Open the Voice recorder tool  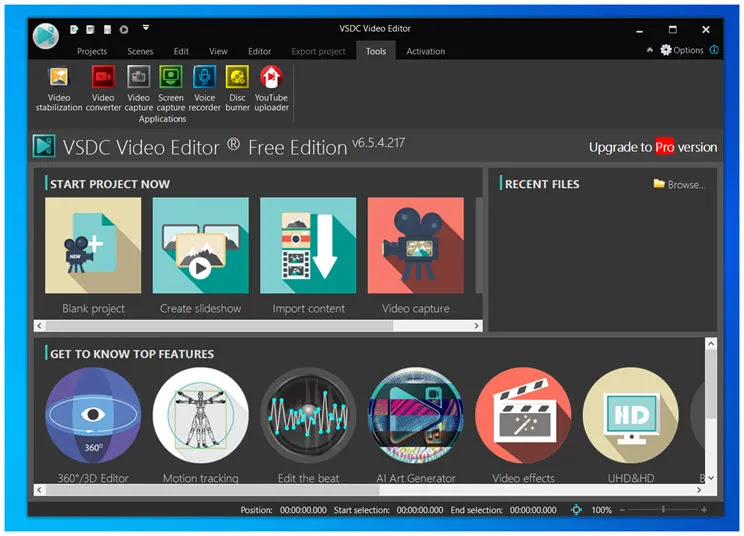[x=205, y=89]
